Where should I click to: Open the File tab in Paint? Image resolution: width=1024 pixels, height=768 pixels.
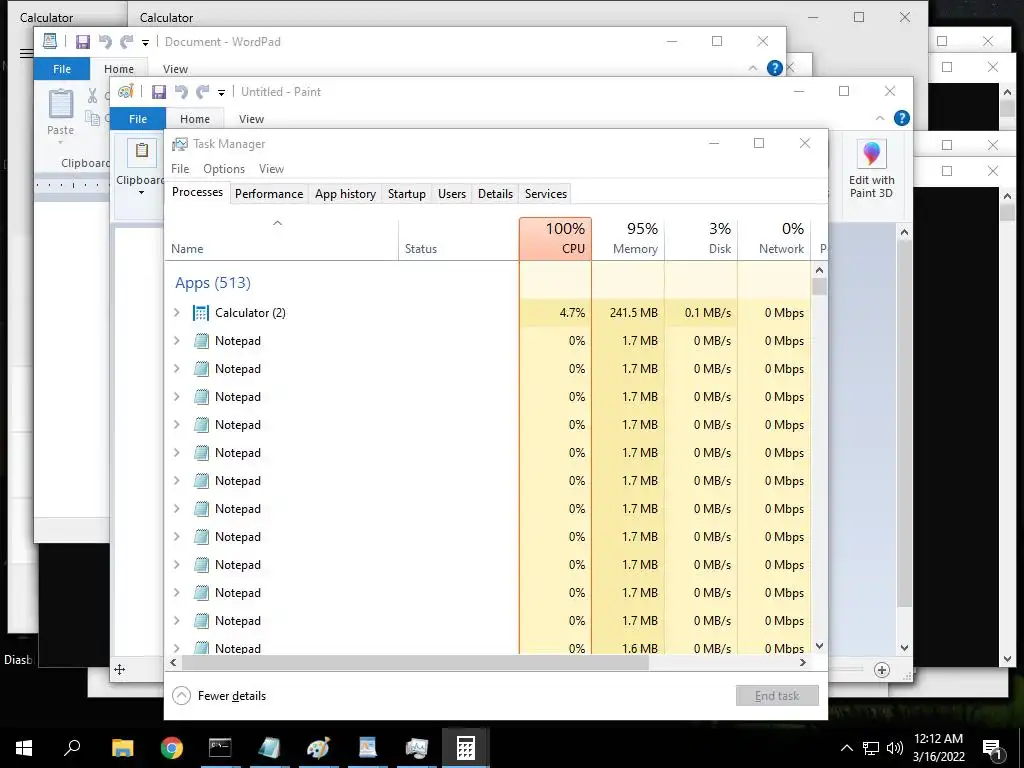pos(138,119)
